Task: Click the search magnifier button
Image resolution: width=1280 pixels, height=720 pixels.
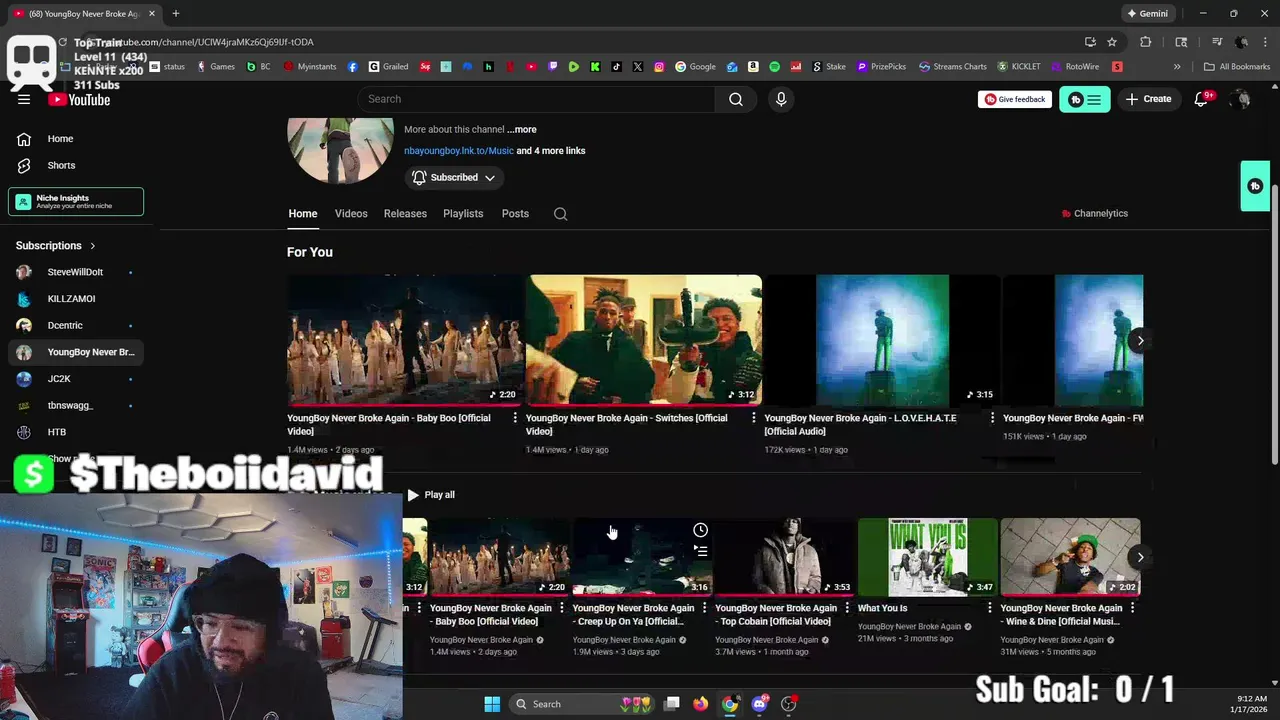Action: click(736, 99)
